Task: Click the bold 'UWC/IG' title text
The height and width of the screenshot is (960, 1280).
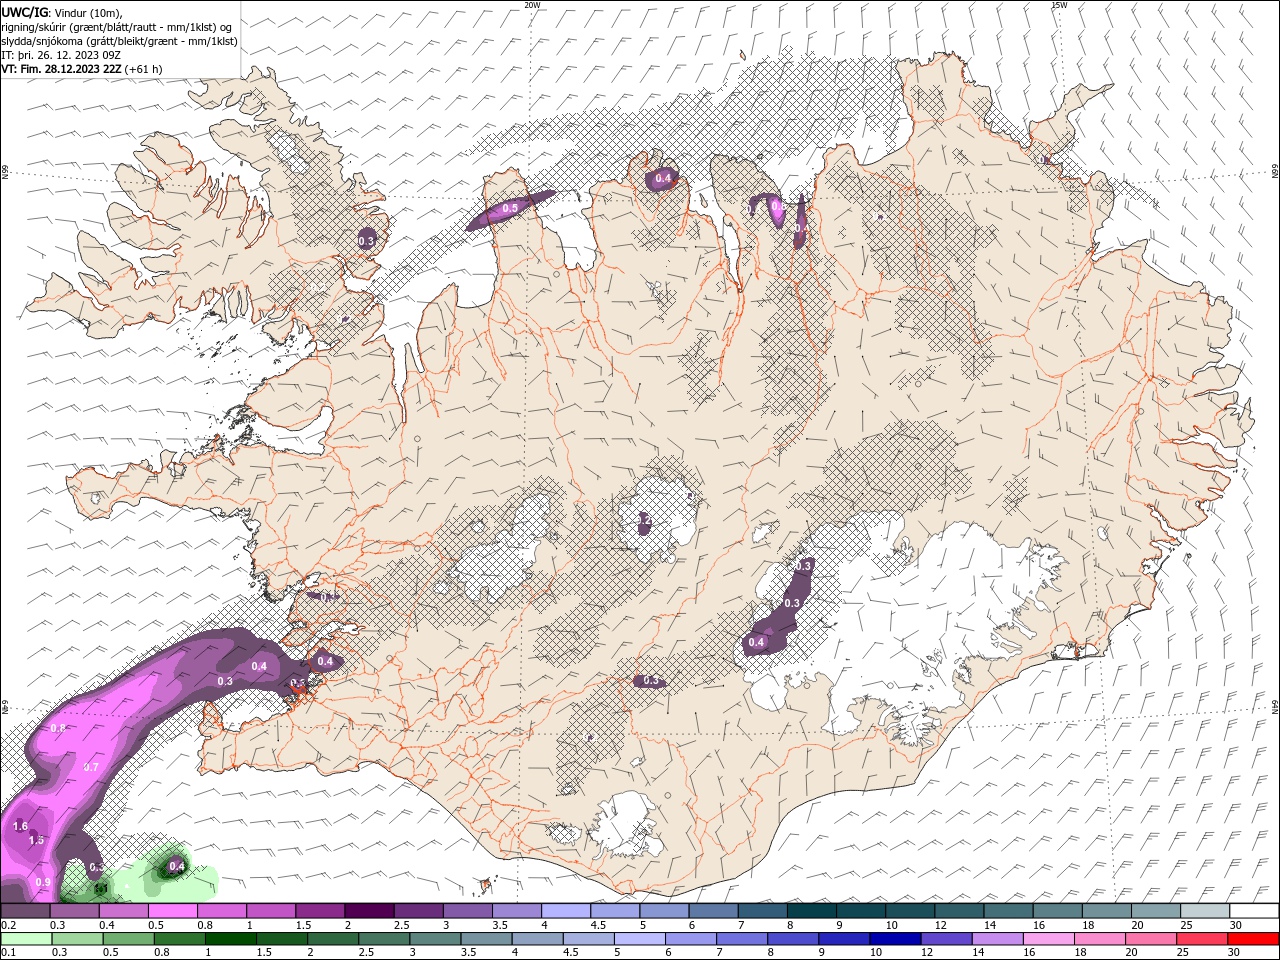Action: [x=25, y=12]
